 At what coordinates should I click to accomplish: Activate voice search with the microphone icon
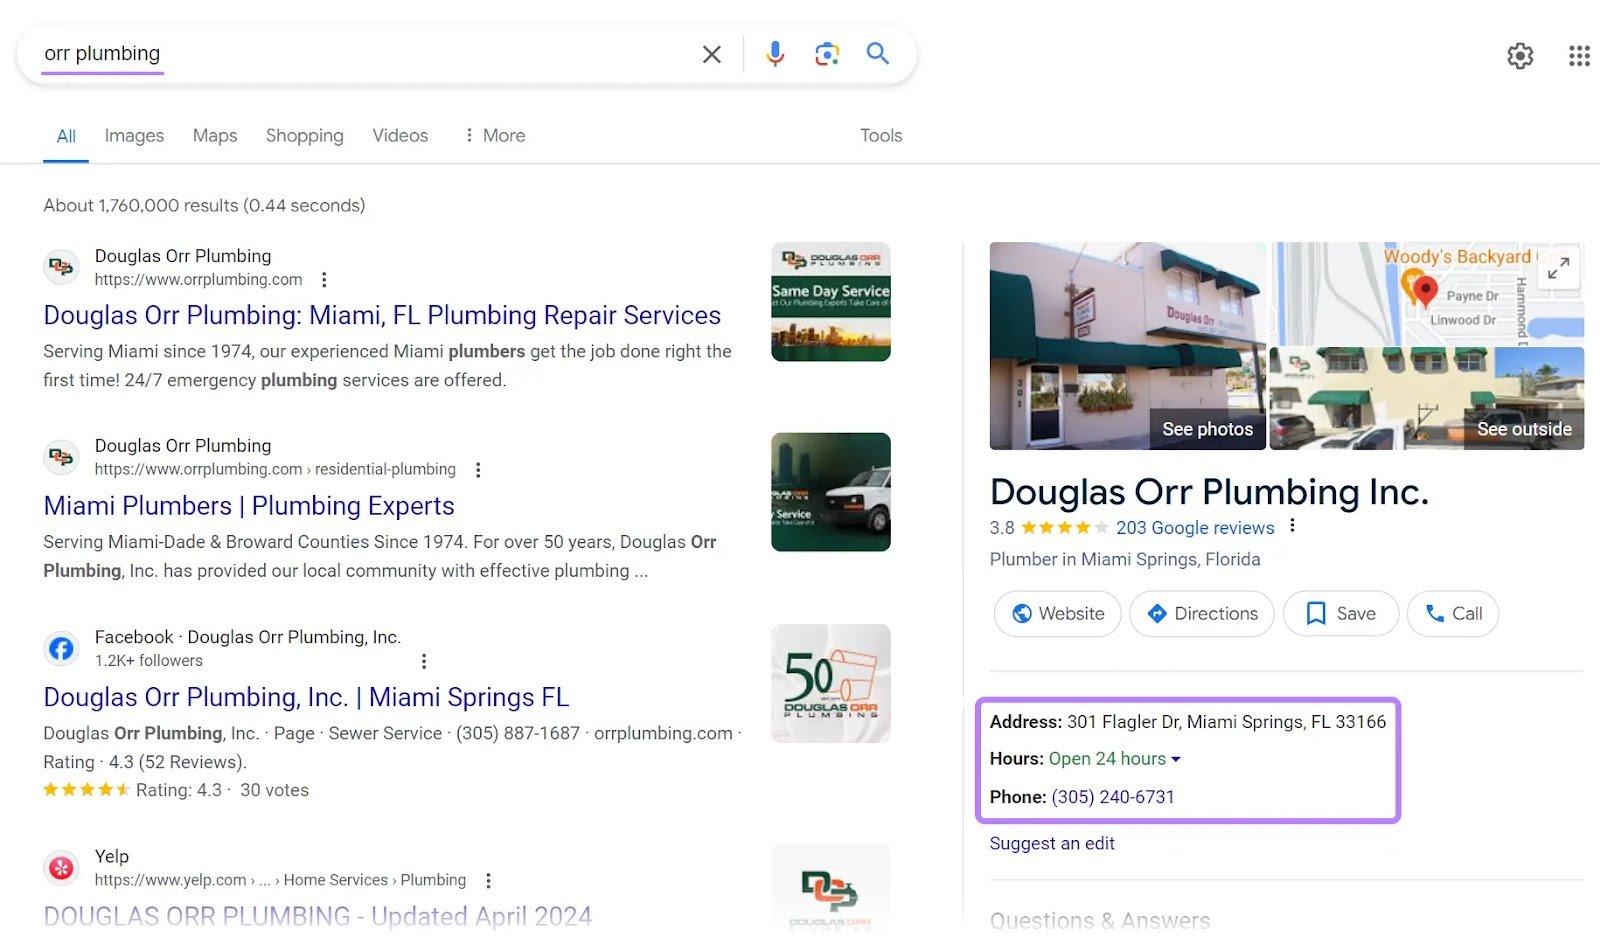[x=774, y=54]
